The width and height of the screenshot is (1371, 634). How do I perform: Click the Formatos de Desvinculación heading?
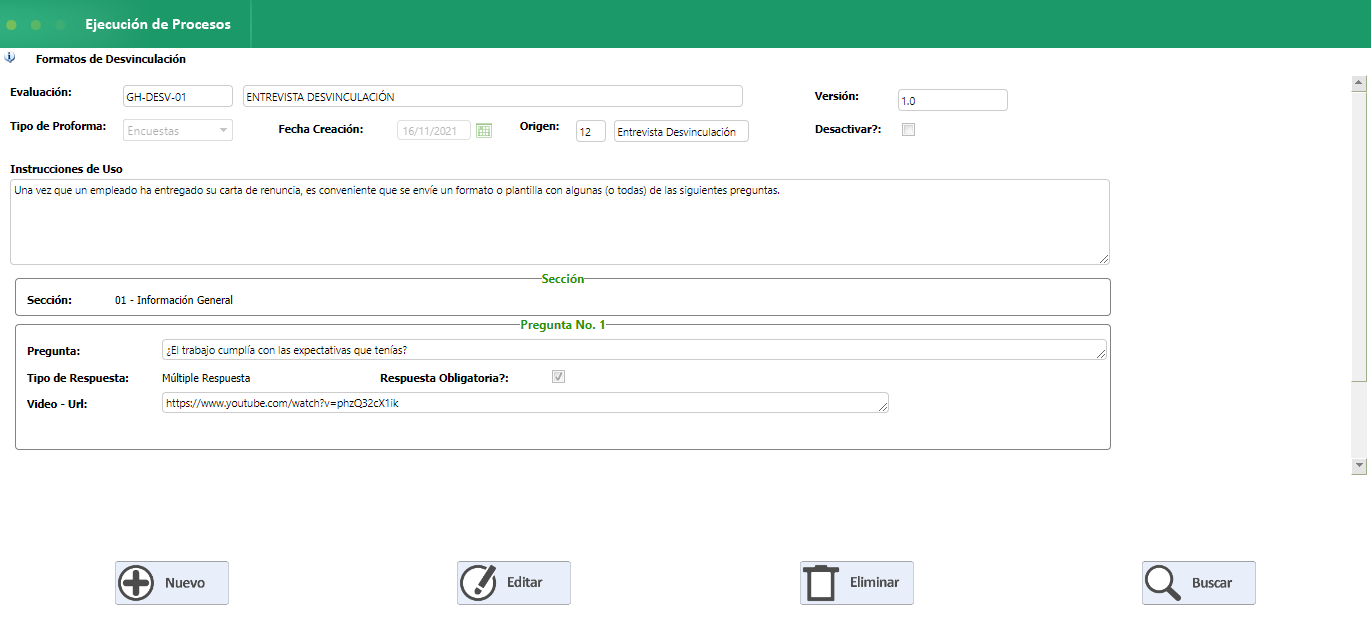coord(111,59)
